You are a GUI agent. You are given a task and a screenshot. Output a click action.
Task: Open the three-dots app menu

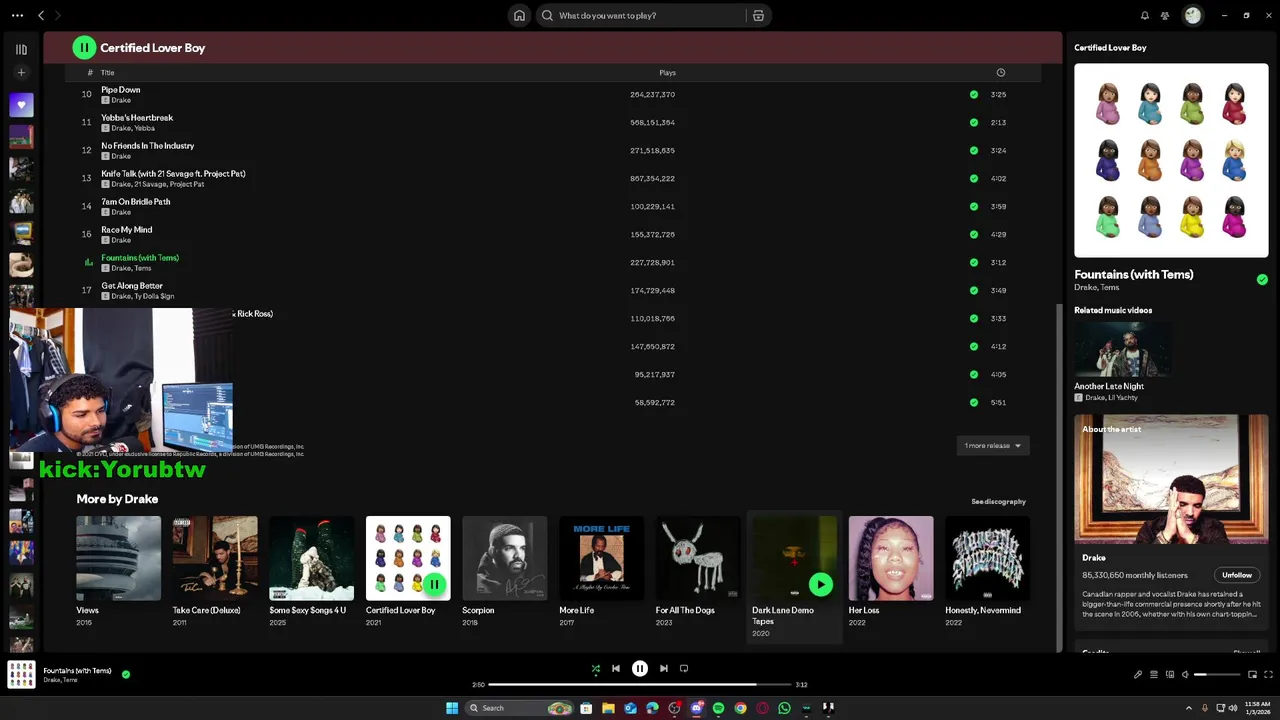point(17,15)
